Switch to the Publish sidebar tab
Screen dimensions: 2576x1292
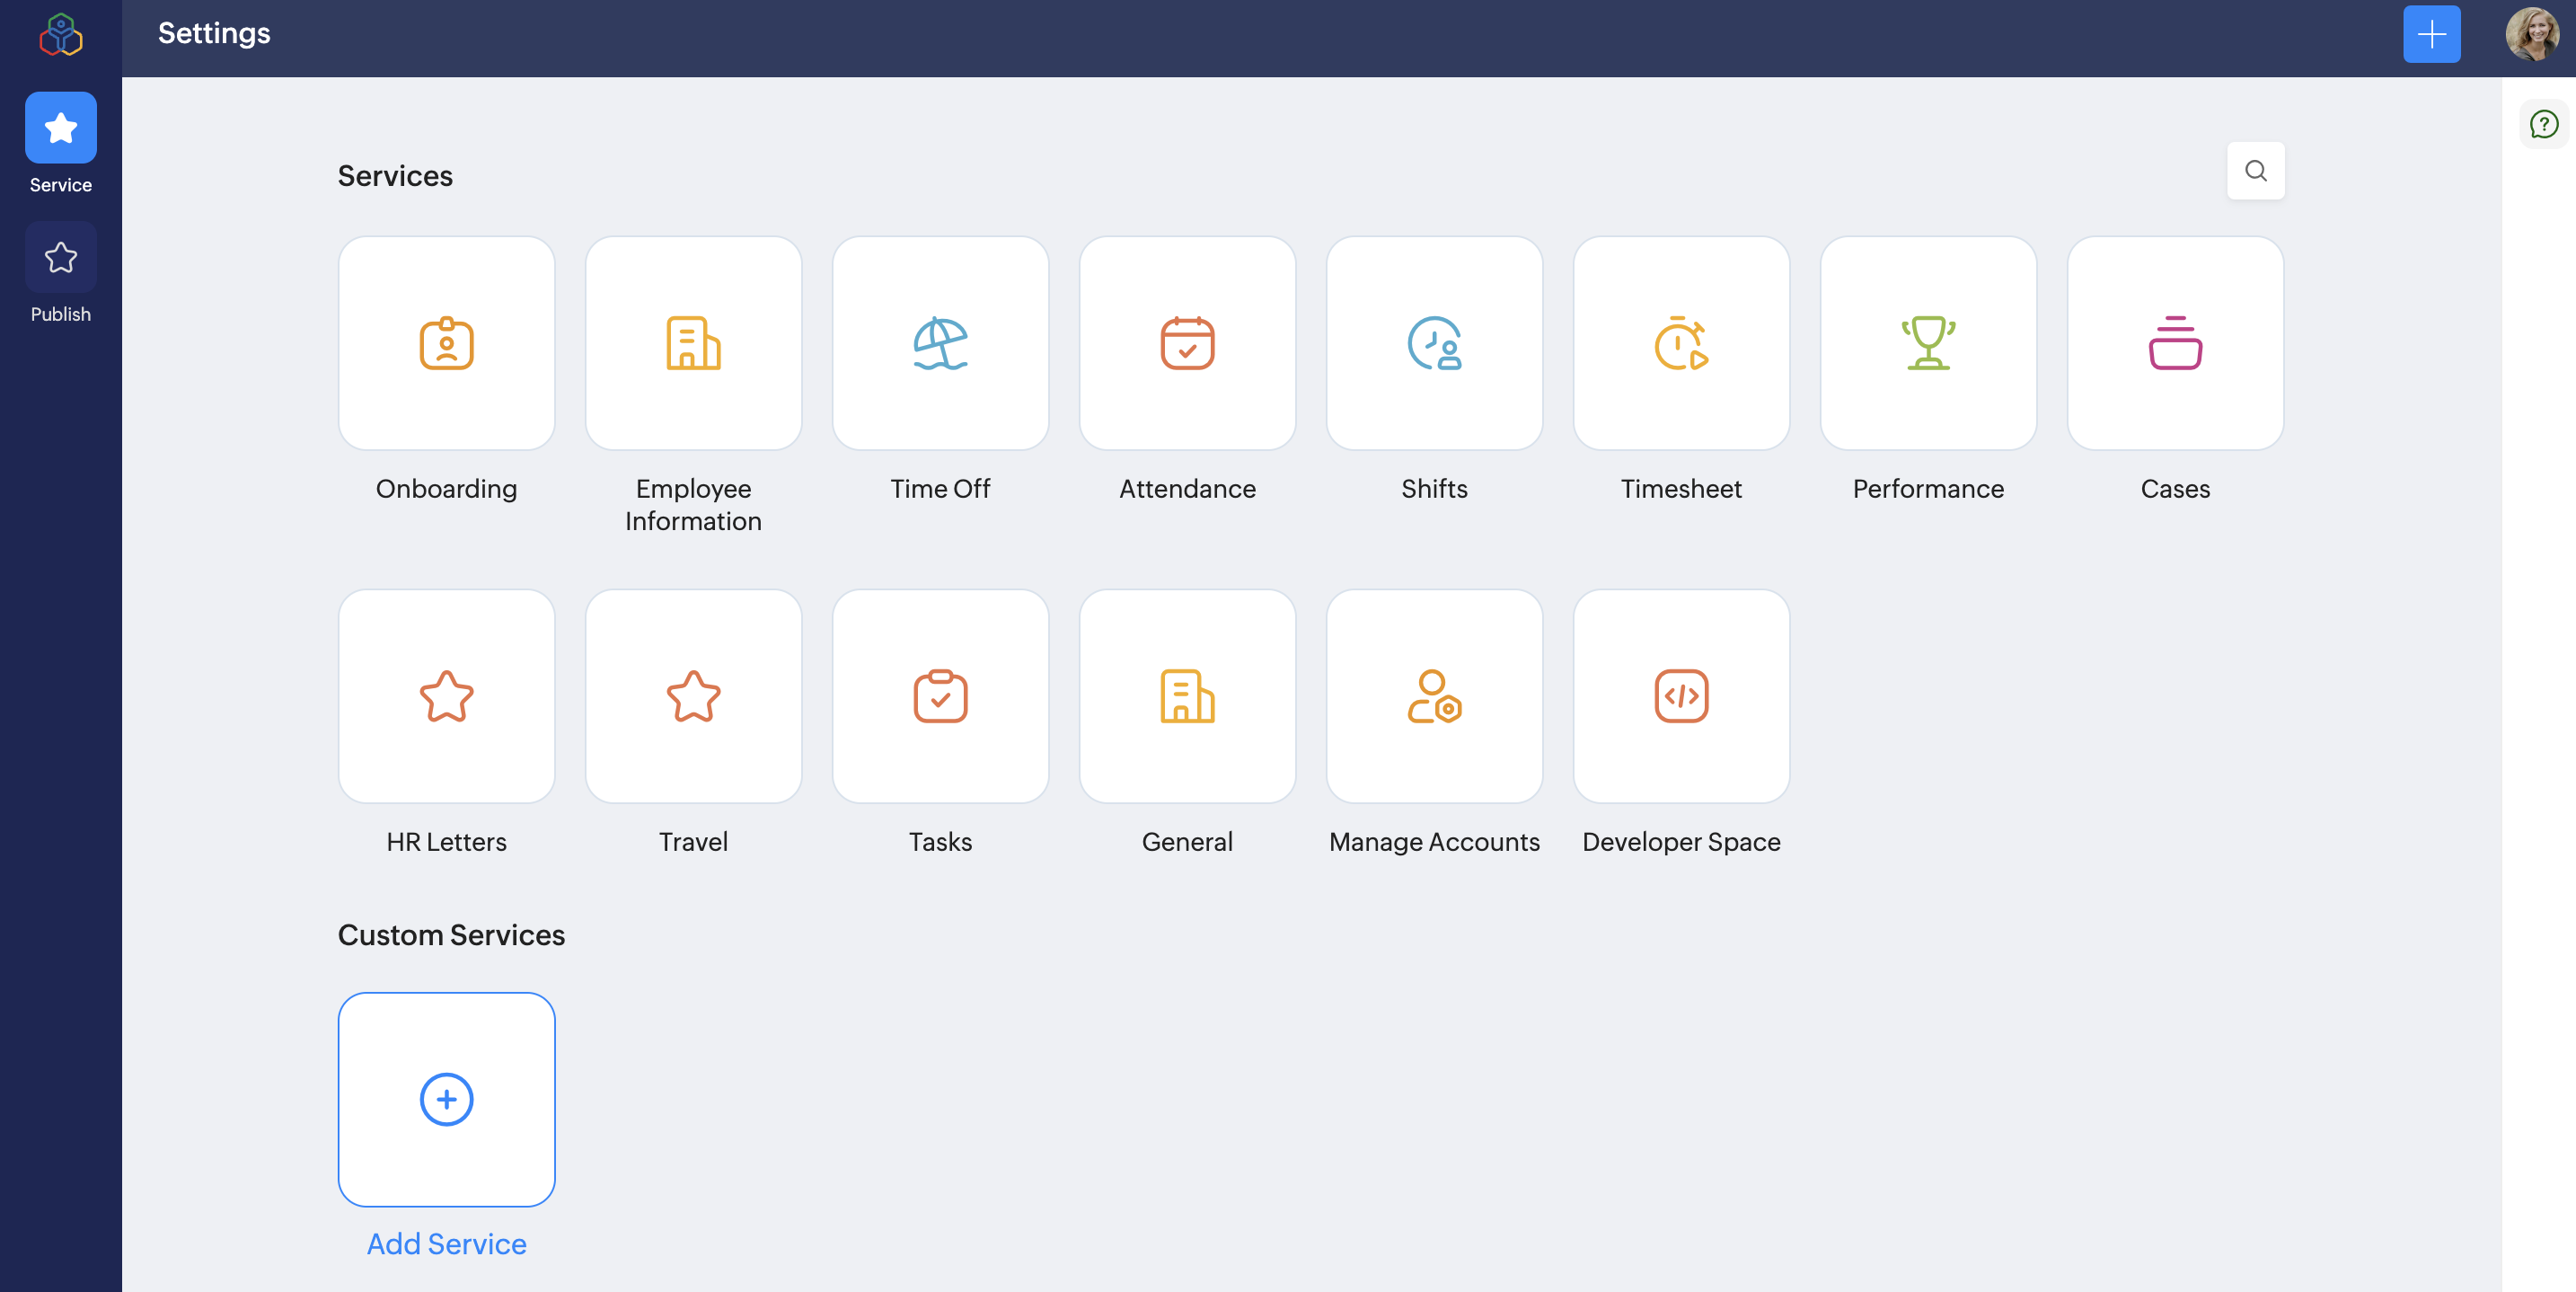[x=60, y=258]
